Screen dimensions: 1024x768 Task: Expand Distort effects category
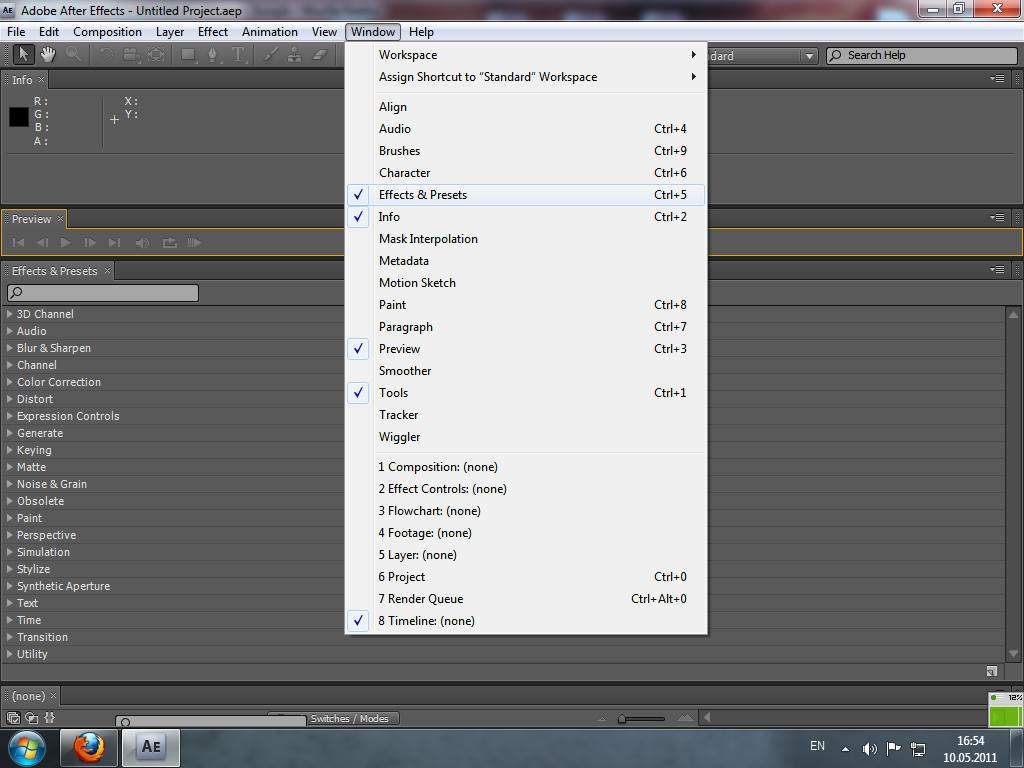point(10,398)
